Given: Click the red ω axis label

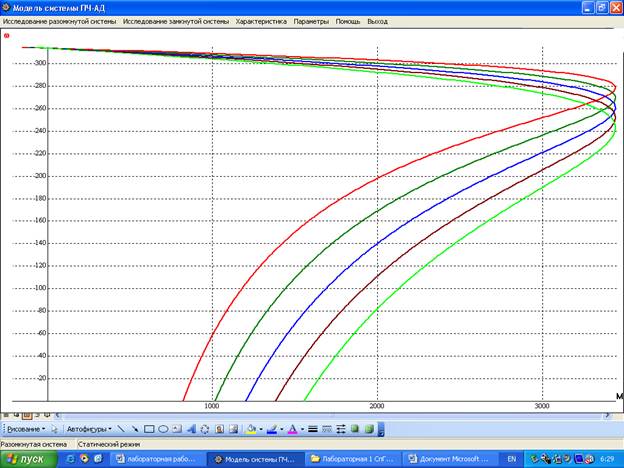Looking at the screenshot, I should [x=6, y=36].
